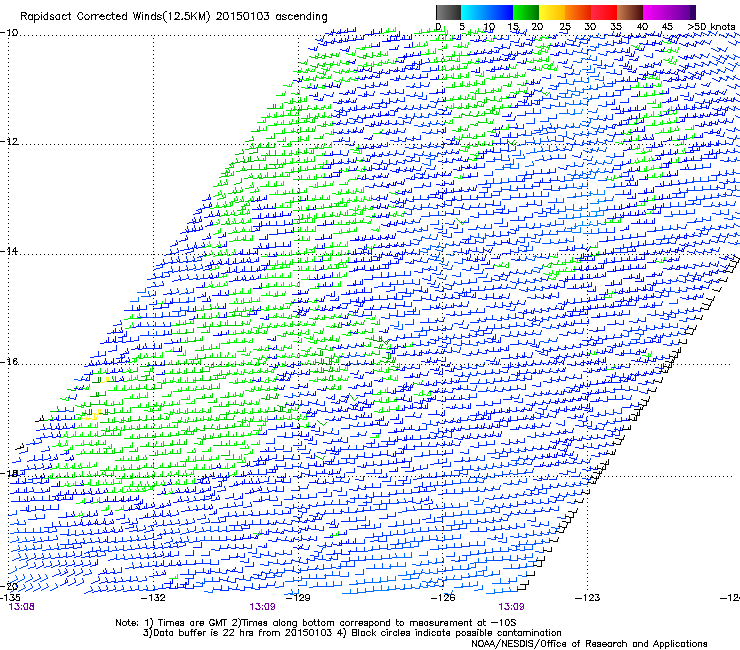Click the cyan 5-10 knots legend swatch
Screen dimensions: 740x650
pos(474,12)
